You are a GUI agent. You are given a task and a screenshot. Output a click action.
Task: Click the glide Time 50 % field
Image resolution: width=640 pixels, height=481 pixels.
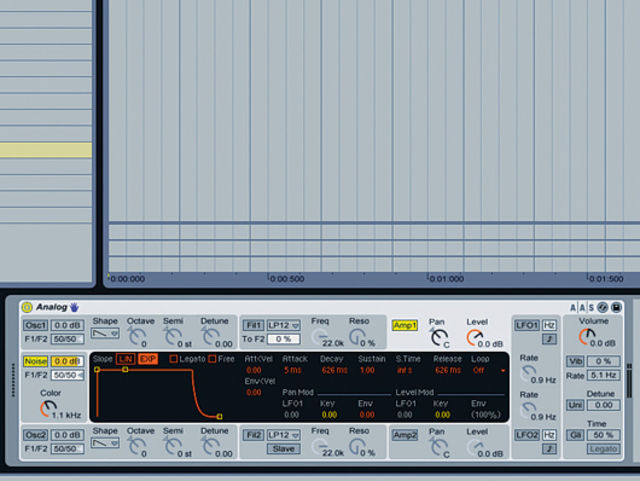point(604,435)
